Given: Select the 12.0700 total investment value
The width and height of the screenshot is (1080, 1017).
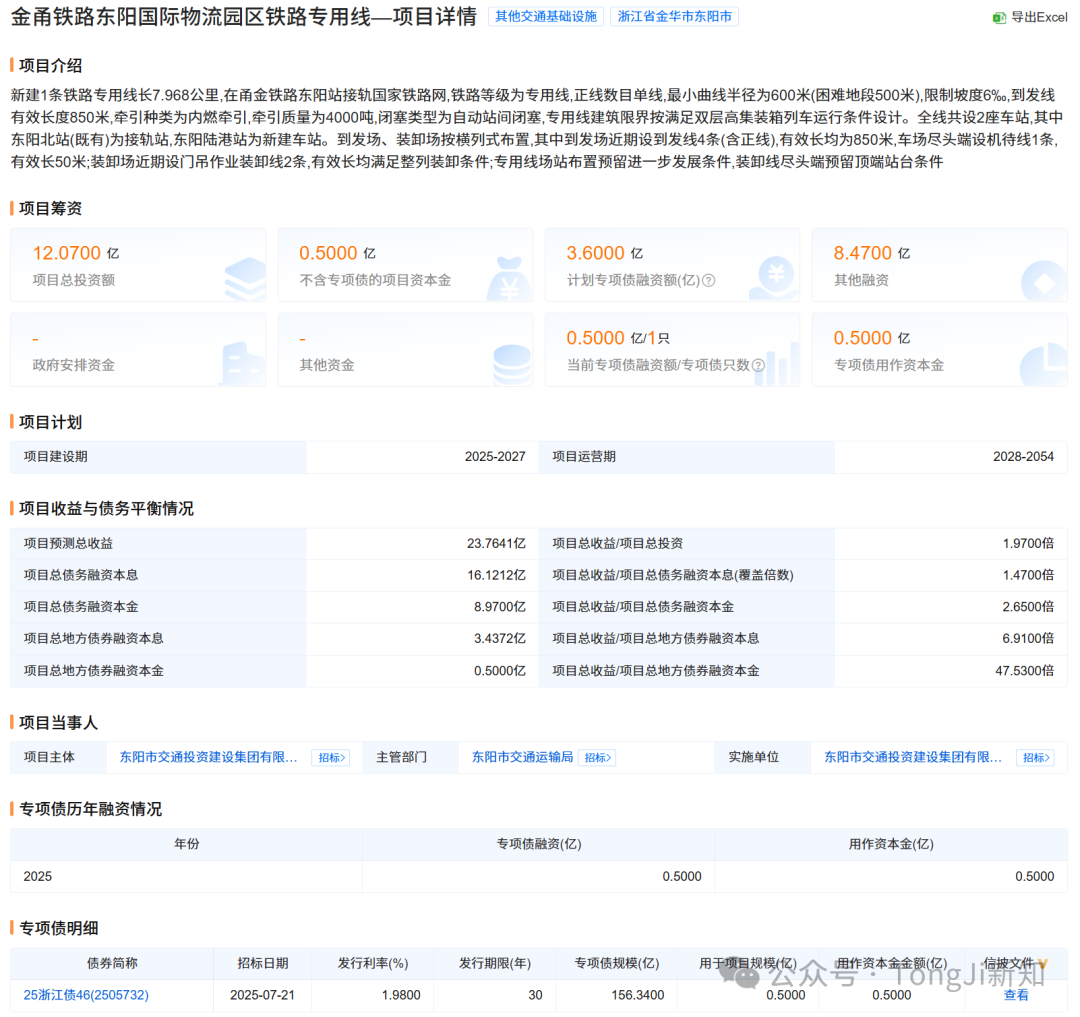Looking at the screenshot, I should tap(67, 253).
